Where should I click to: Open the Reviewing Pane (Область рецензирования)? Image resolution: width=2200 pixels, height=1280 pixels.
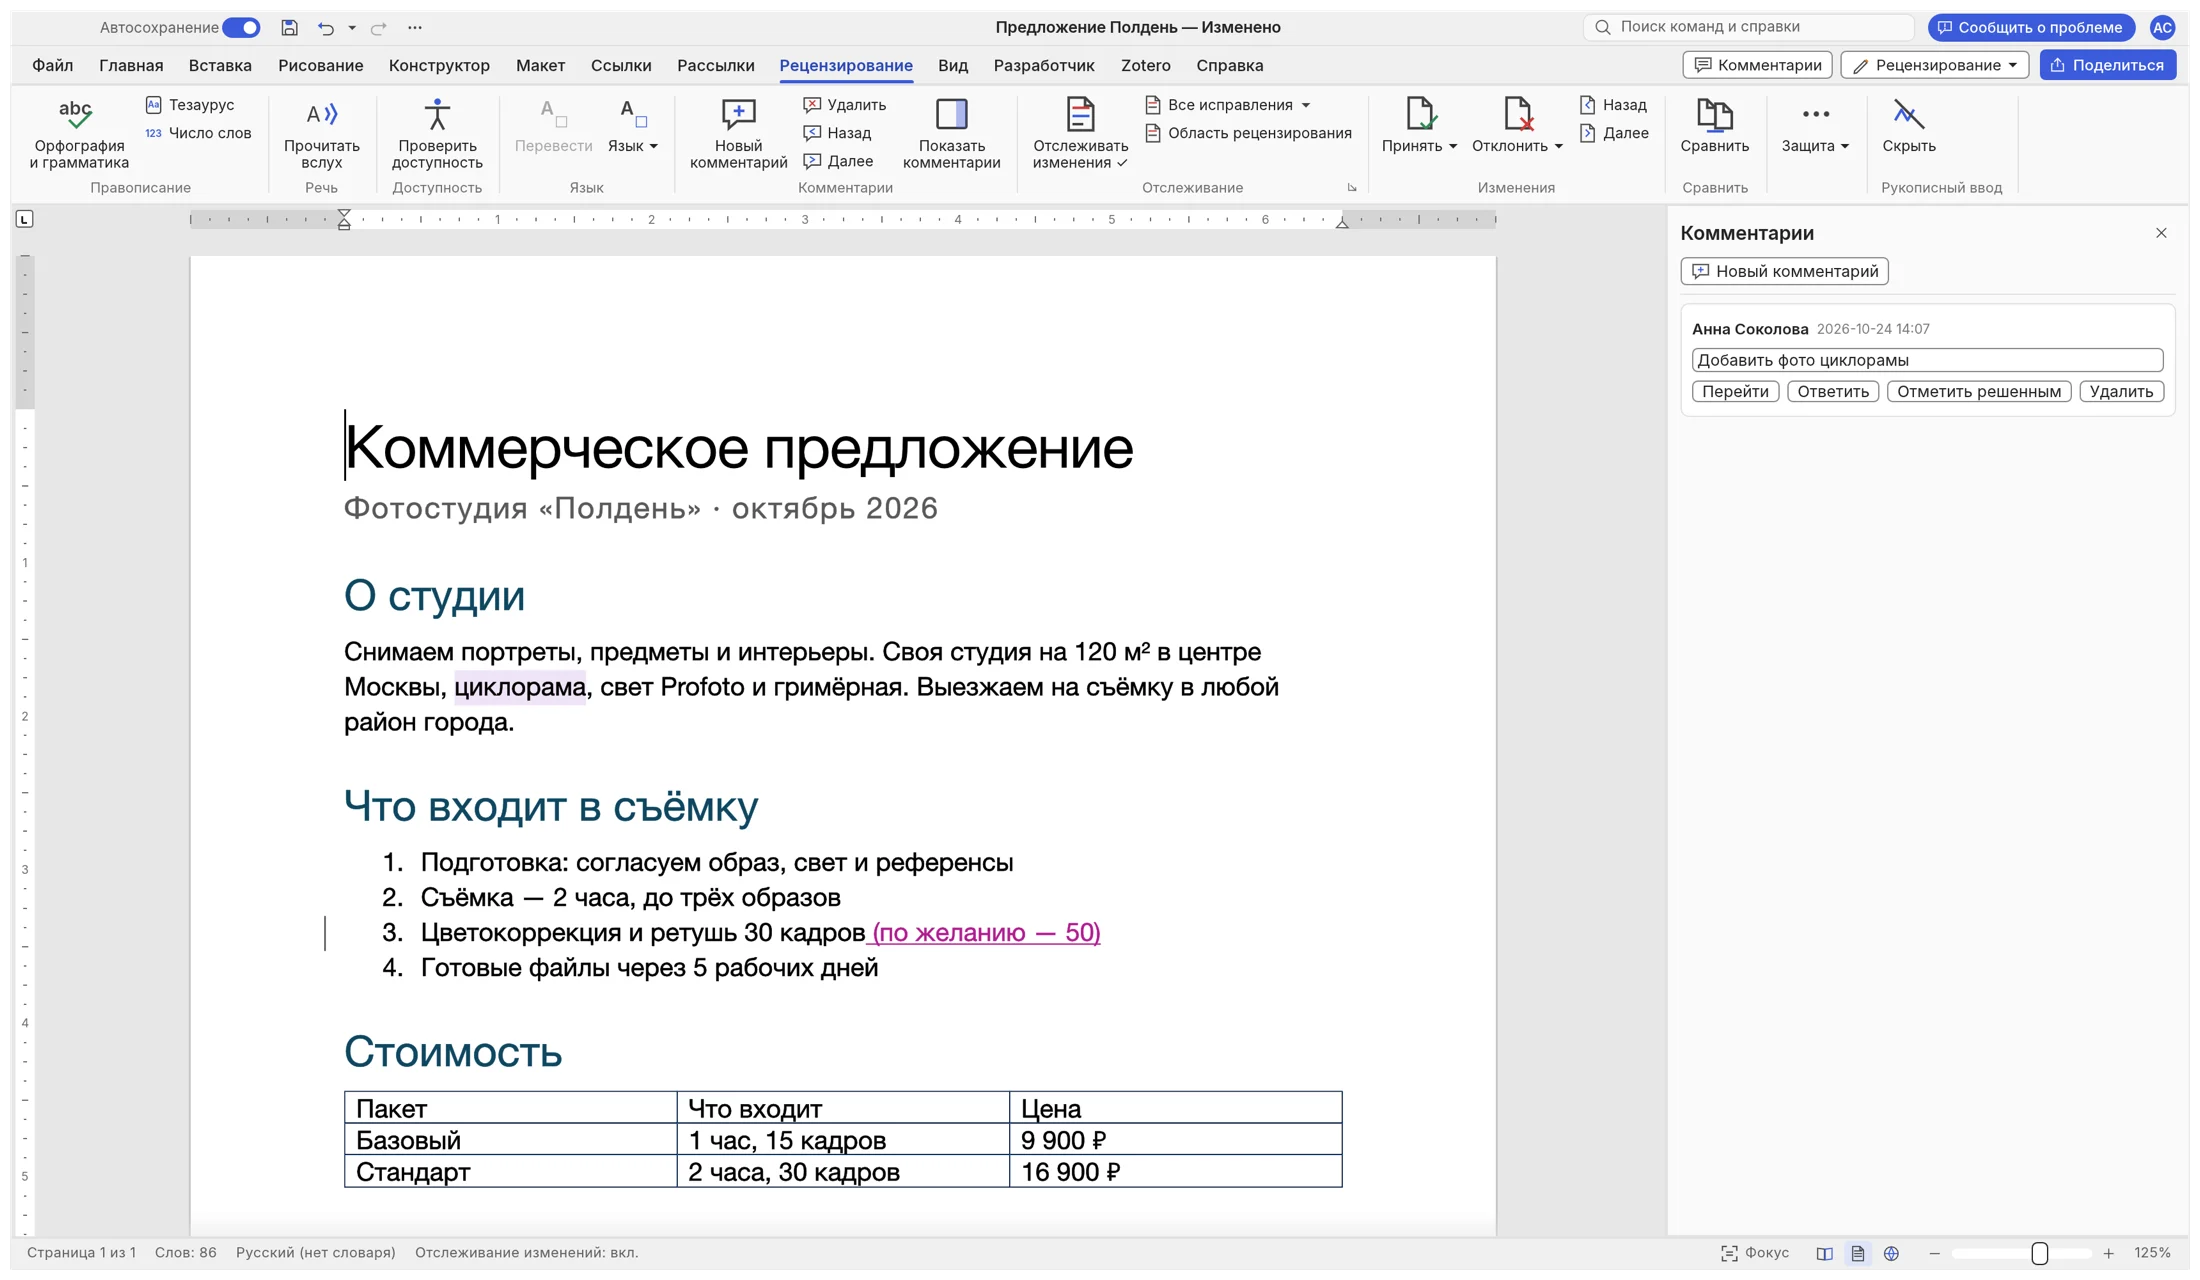coord(1248,133)
